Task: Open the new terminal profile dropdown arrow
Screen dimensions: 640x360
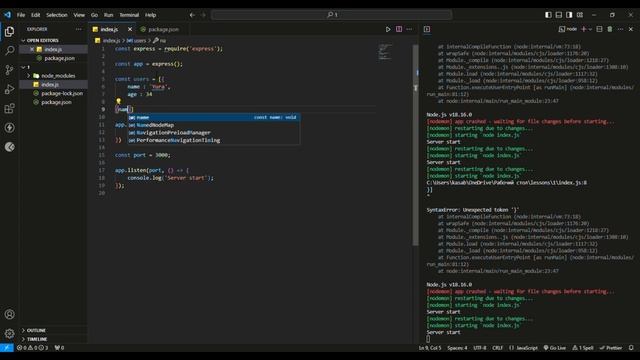Action: [590, 29]
